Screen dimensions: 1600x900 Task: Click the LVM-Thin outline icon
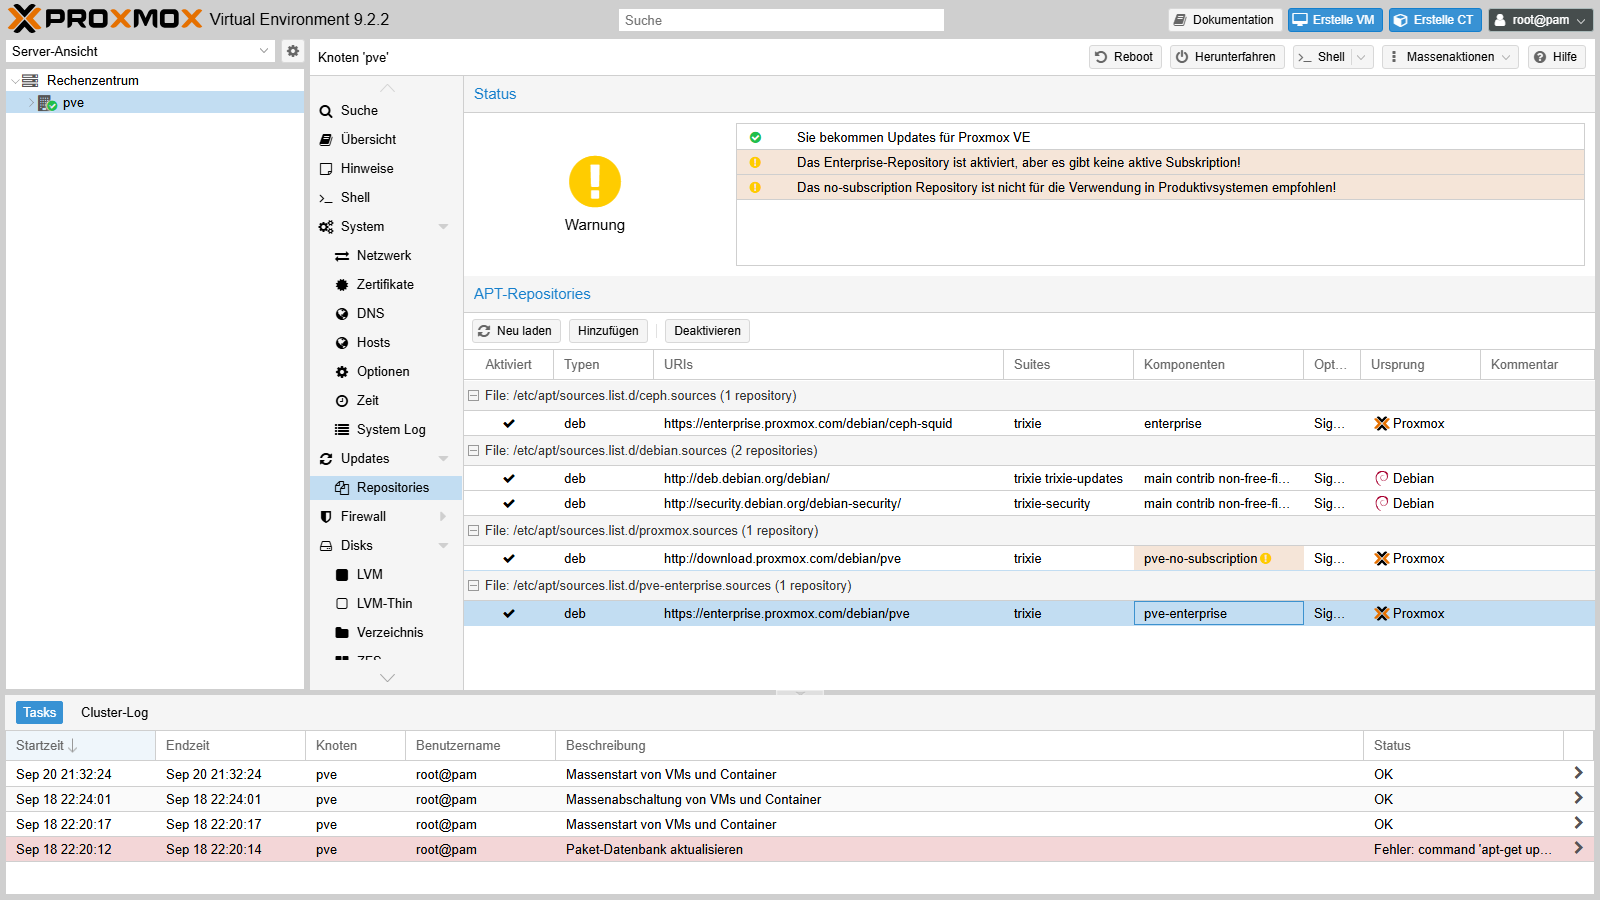pos(342,604)
